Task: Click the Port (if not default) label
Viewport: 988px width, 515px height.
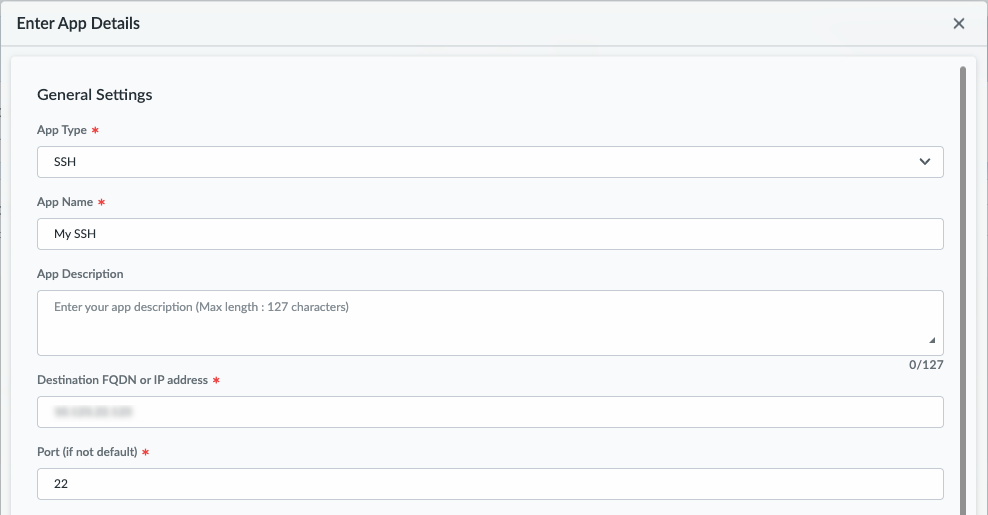Action: (x=87, y=452)
